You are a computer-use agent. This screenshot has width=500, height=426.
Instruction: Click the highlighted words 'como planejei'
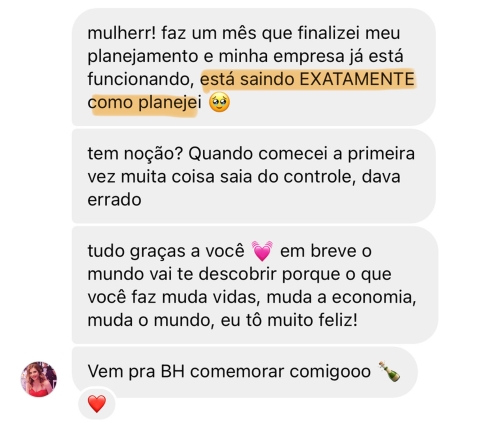[x=144, y=102]
